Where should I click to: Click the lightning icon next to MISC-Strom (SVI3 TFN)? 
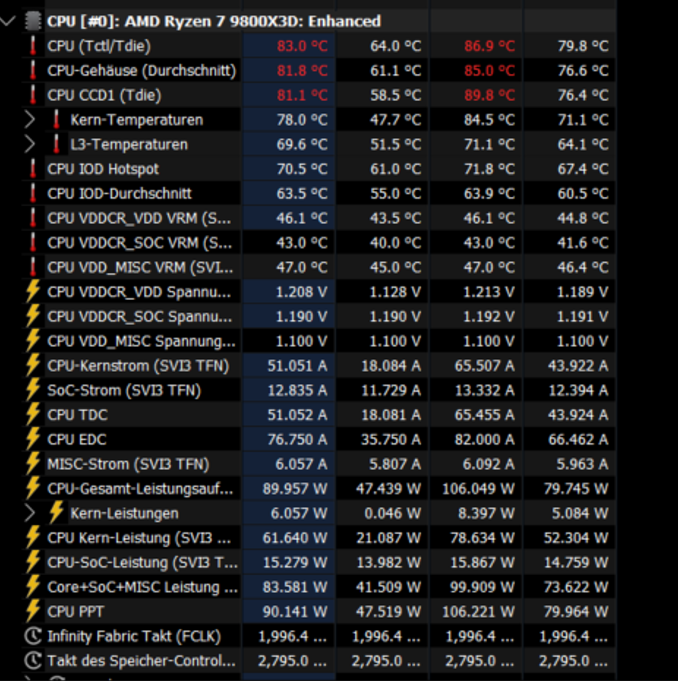point(33,463)
